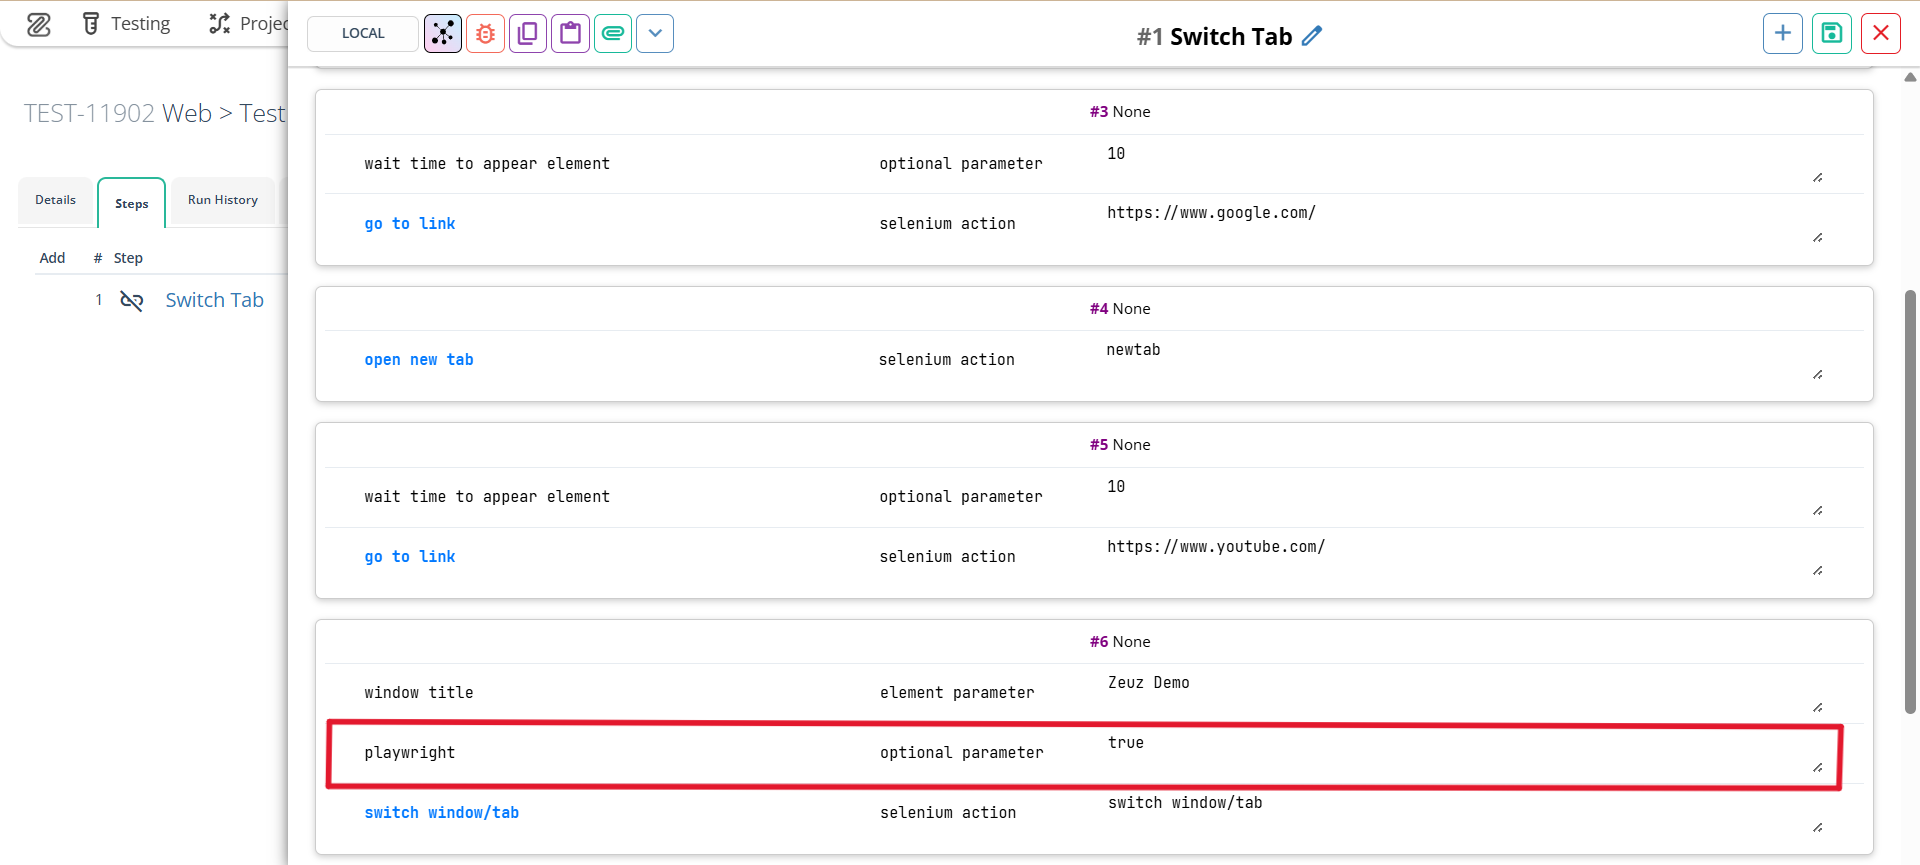This screenshot has height=865, width=1920.
Task: Expand the blue chevron dropdown in toolbar
Action: tap(655, 33)
